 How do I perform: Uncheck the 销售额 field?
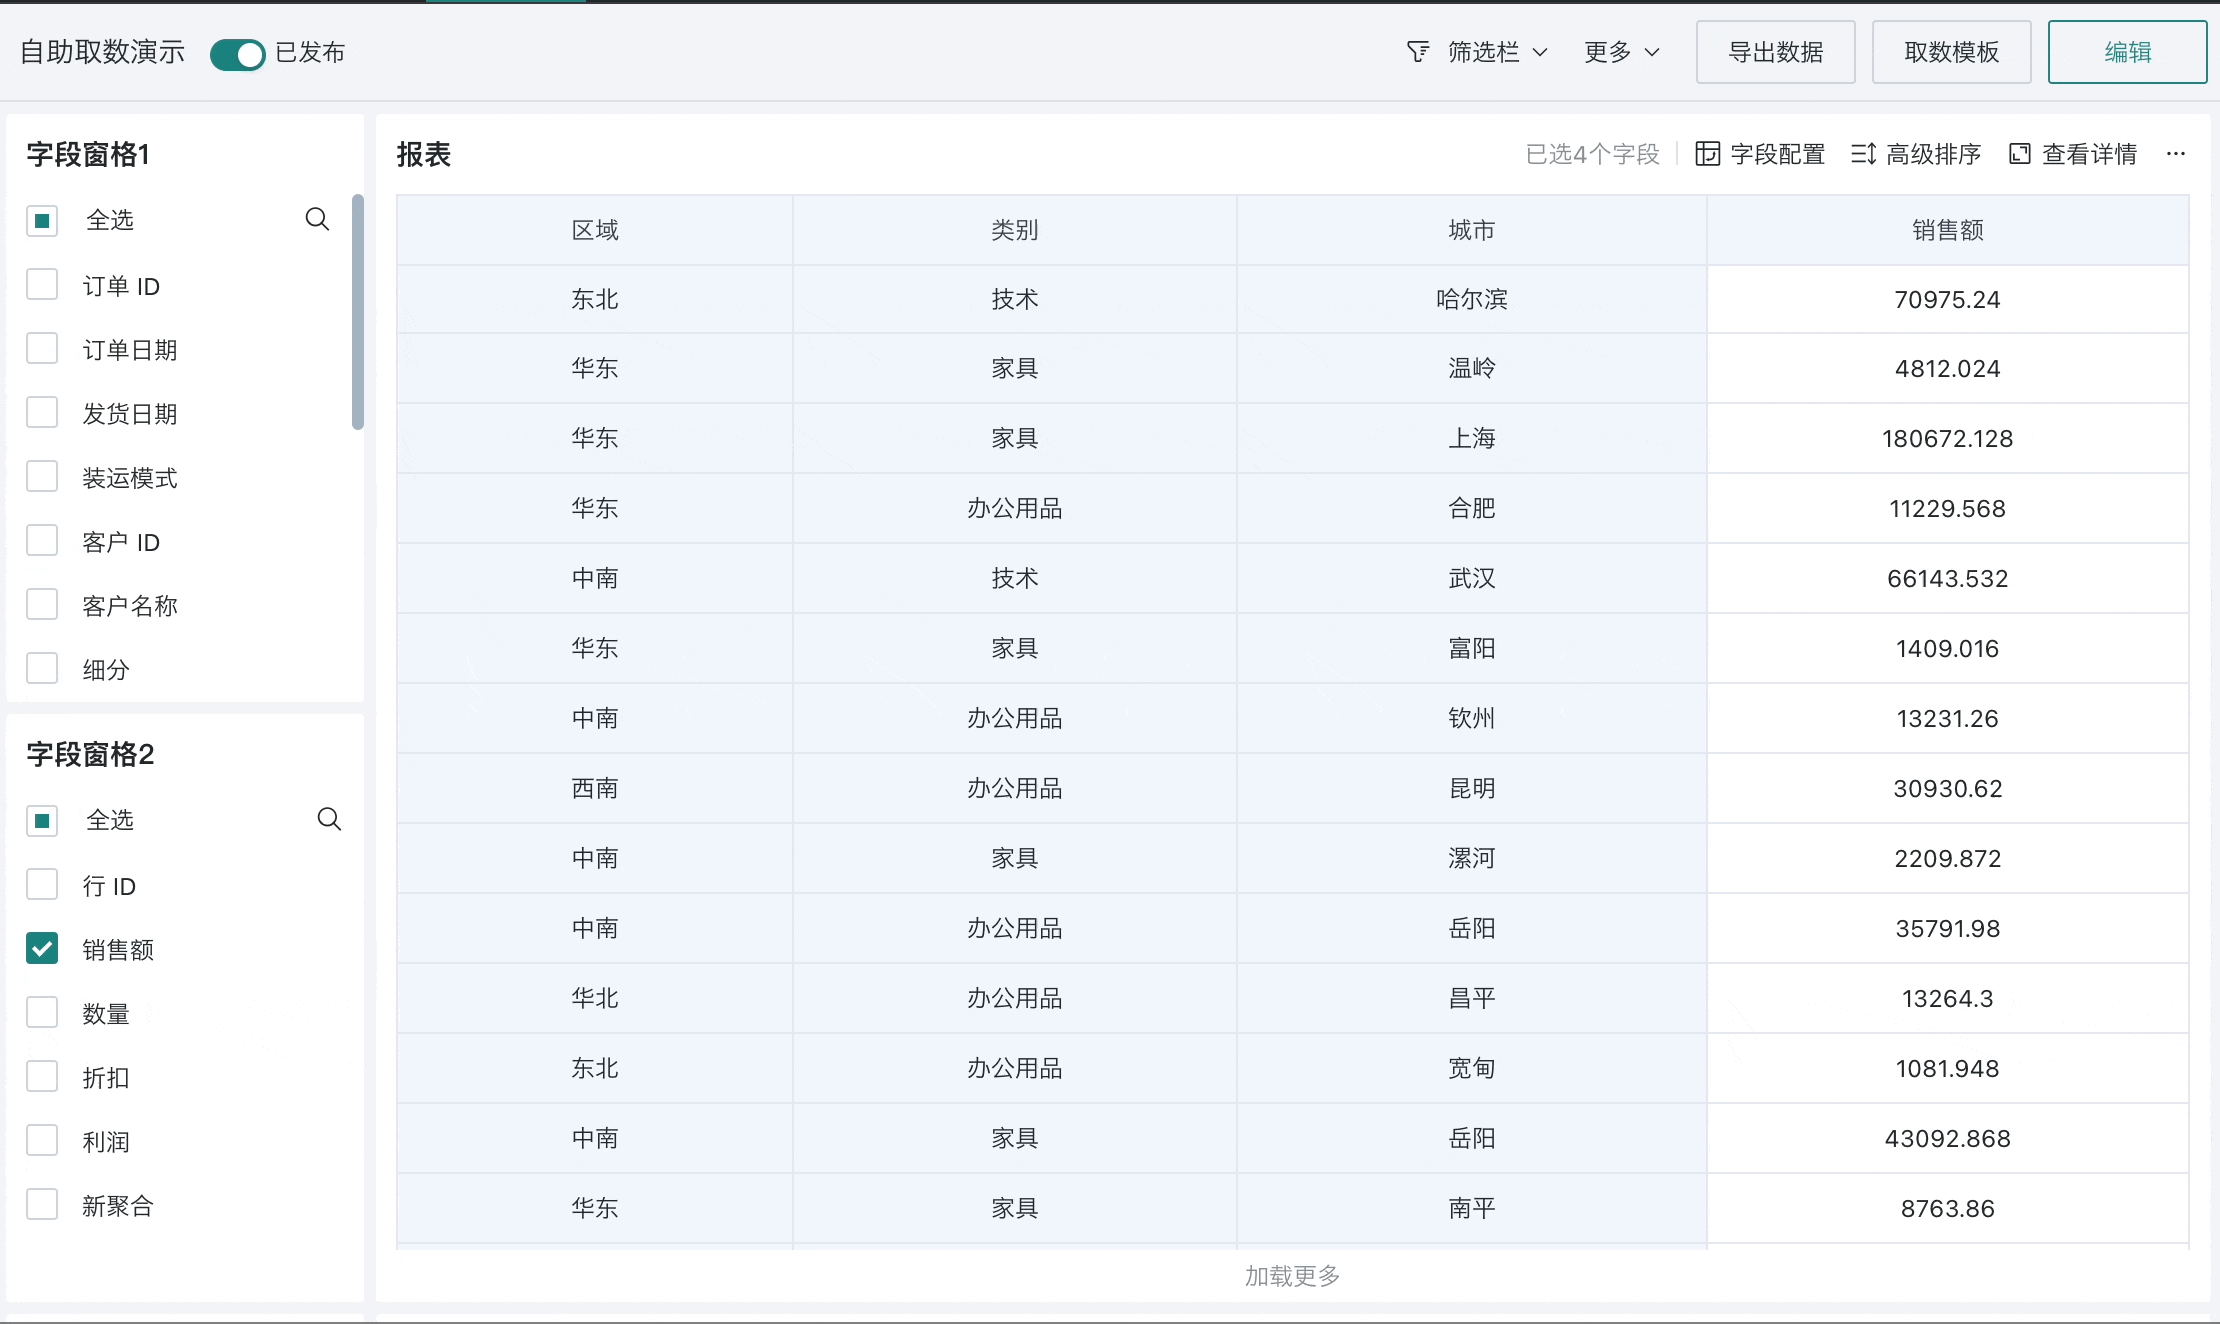[x=42, y=949]
